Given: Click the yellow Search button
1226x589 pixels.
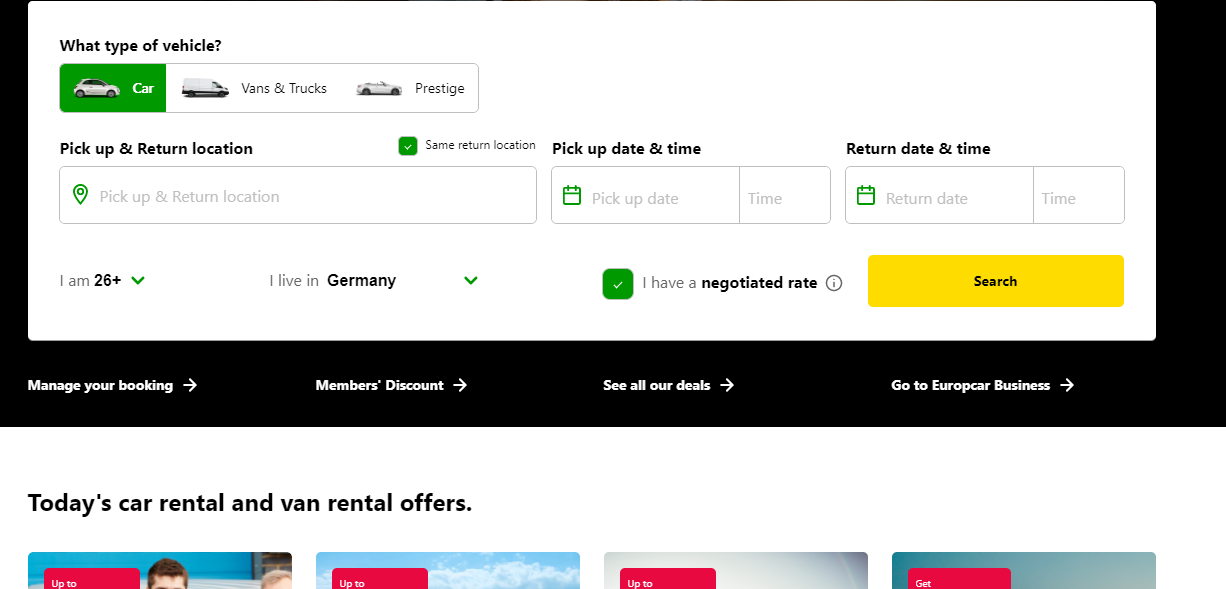Looking at the screenshot, I should tap(996, 281).
